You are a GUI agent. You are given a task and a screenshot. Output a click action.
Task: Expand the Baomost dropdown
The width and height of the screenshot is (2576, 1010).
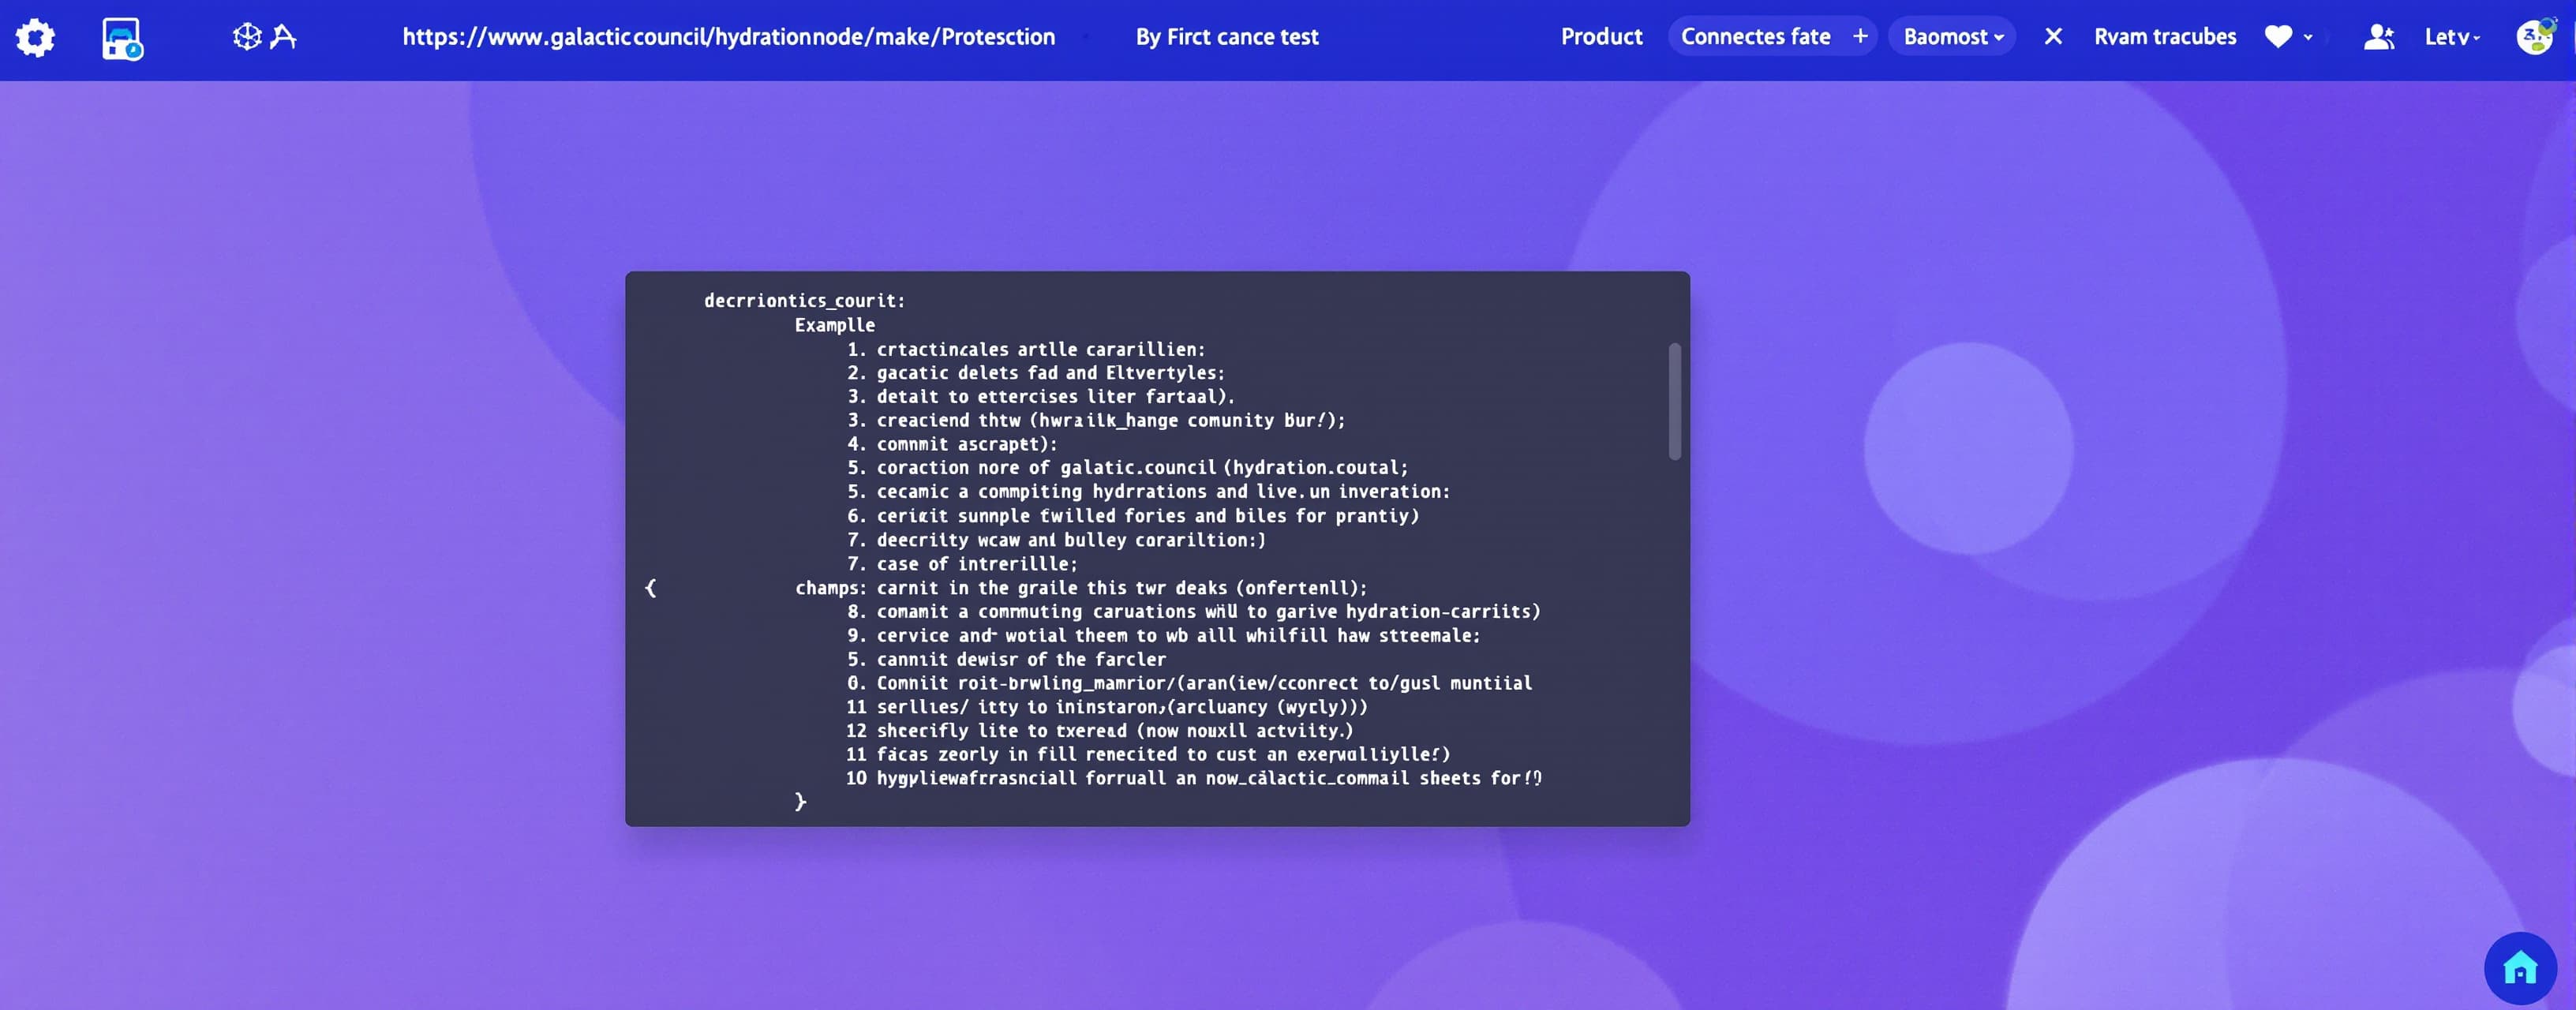(x=1953, y=37)
